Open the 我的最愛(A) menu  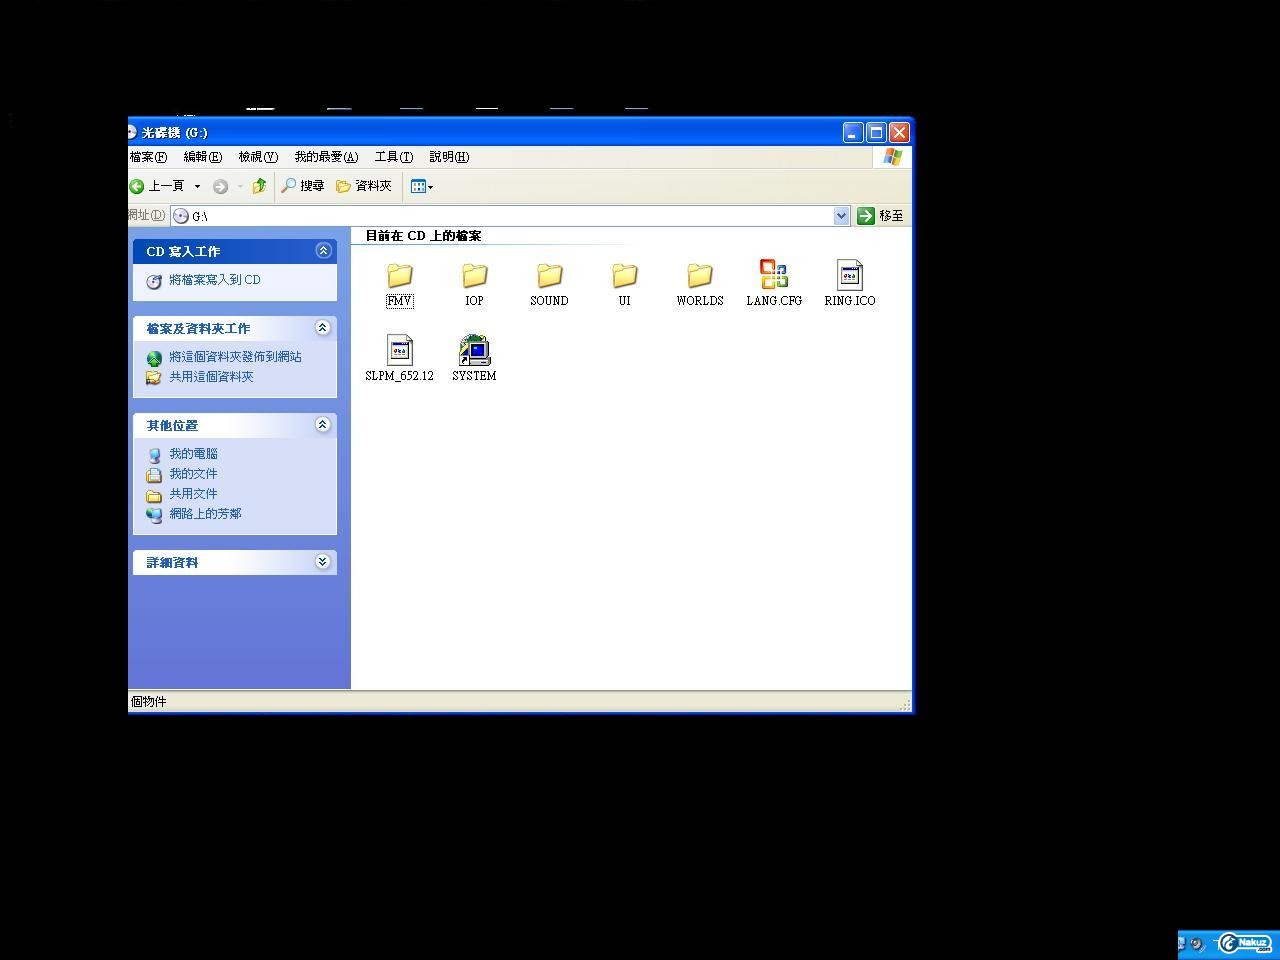(x=326, y=157)
